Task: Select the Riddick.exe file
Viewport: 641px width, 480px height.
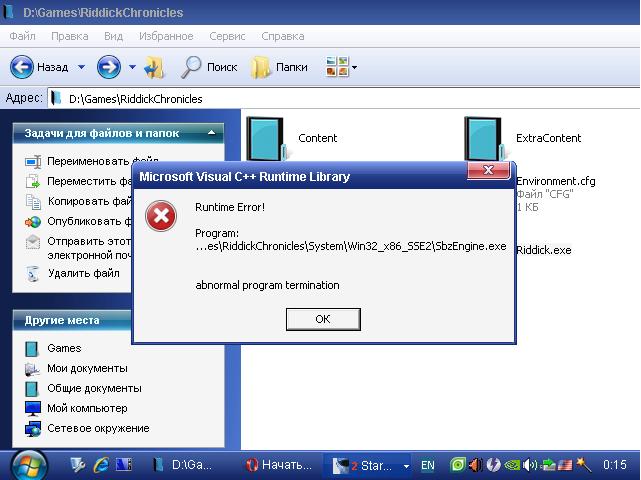Action: click(x=544, y=250)
